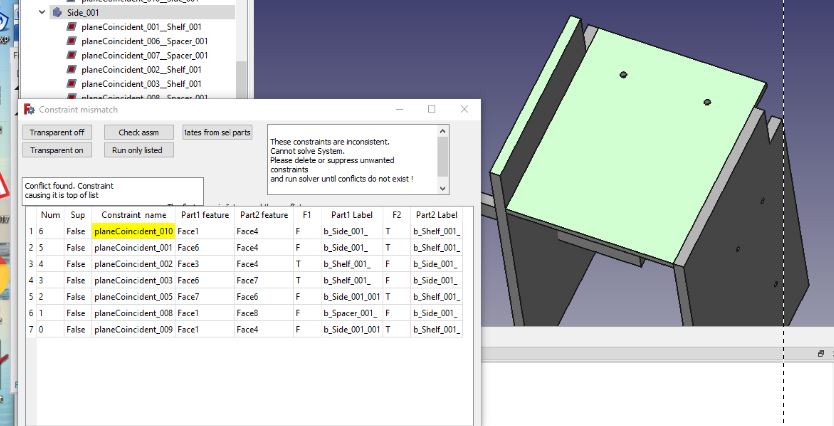Select the Side_001 part icon in tree
The height and width of the screenshot is (426, 834).
click(x=57, y=12)
